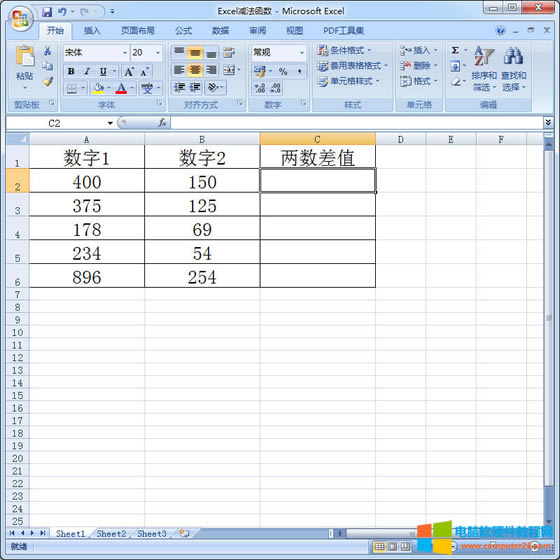Image resolution: width=560 pixels, height=560 pixels.
Task: Switch to the Insert ribbon tab
Action: coord(92,31)
